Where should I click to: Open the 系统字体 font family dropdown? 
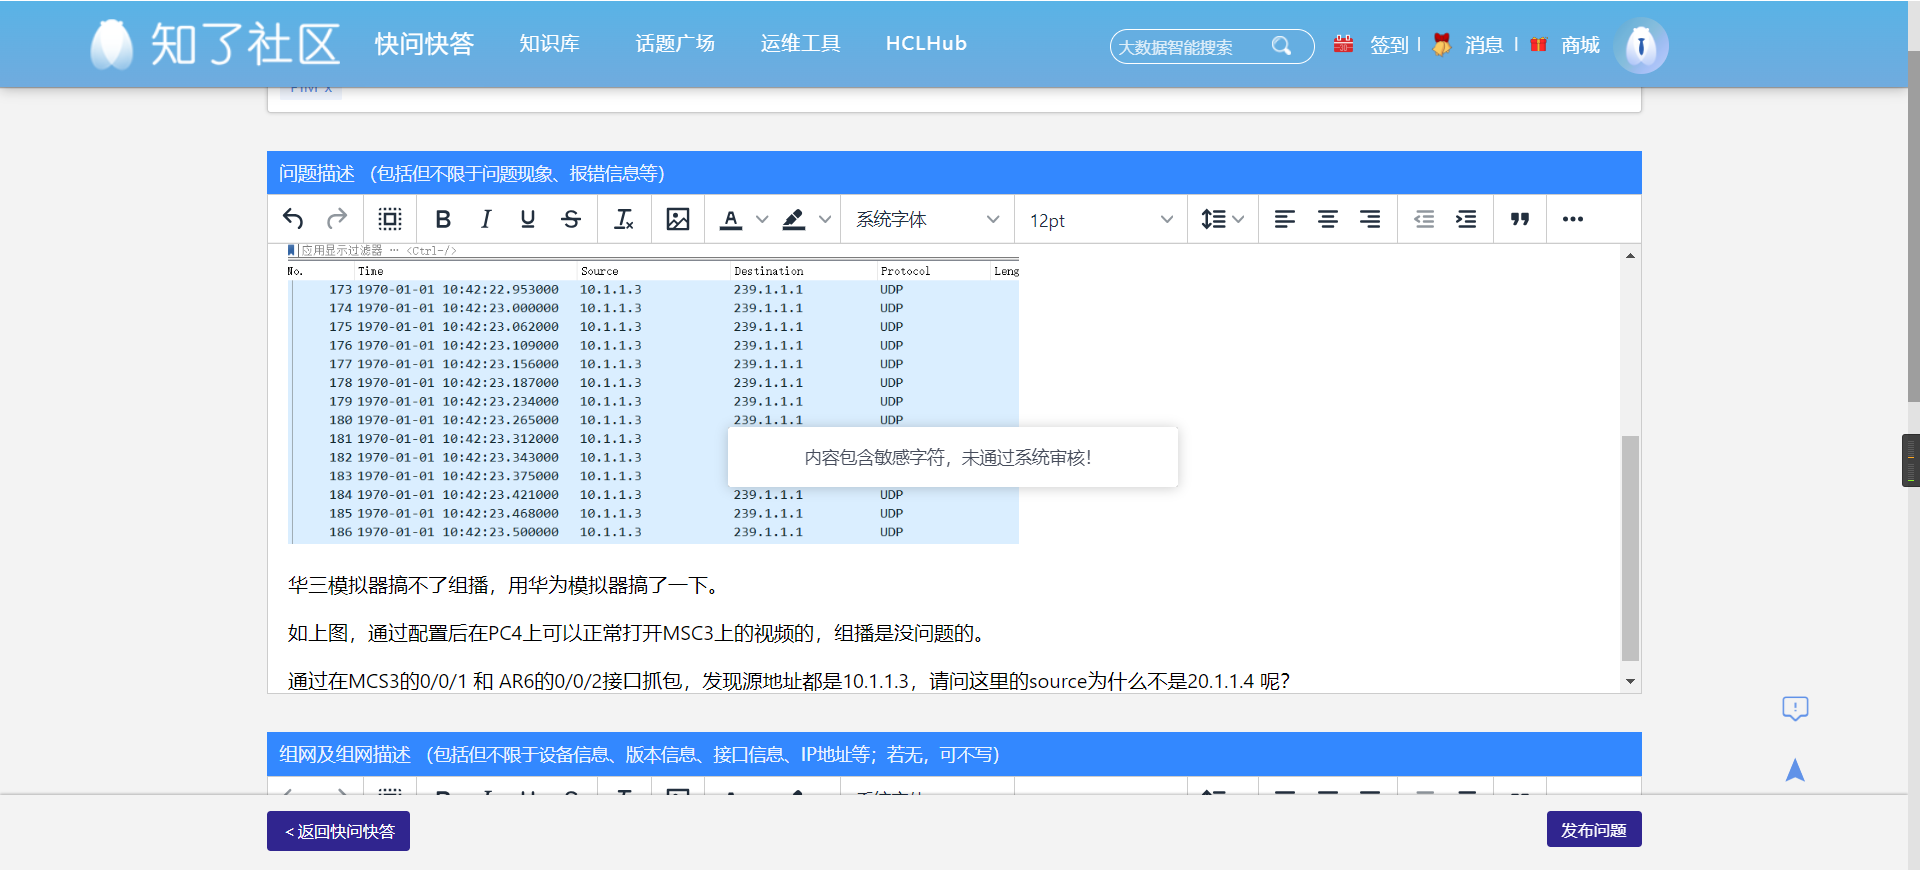coord(928,219)
